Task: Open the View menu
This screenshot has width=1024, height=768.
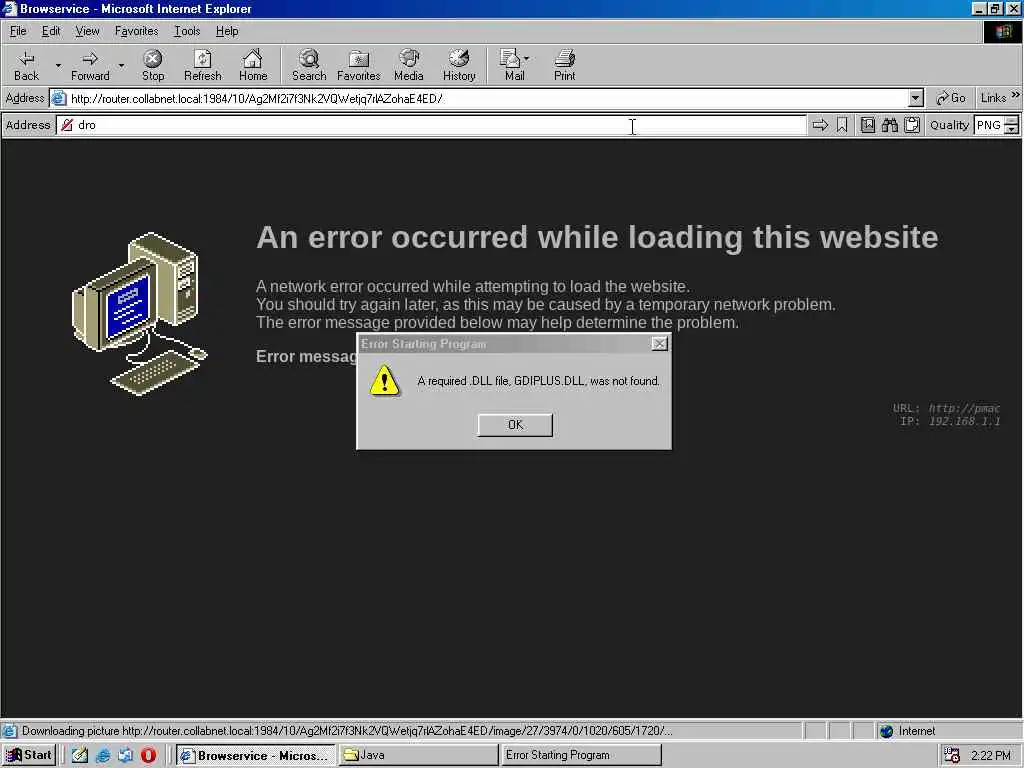Action: pyautogui.click(x=87, y=31)
